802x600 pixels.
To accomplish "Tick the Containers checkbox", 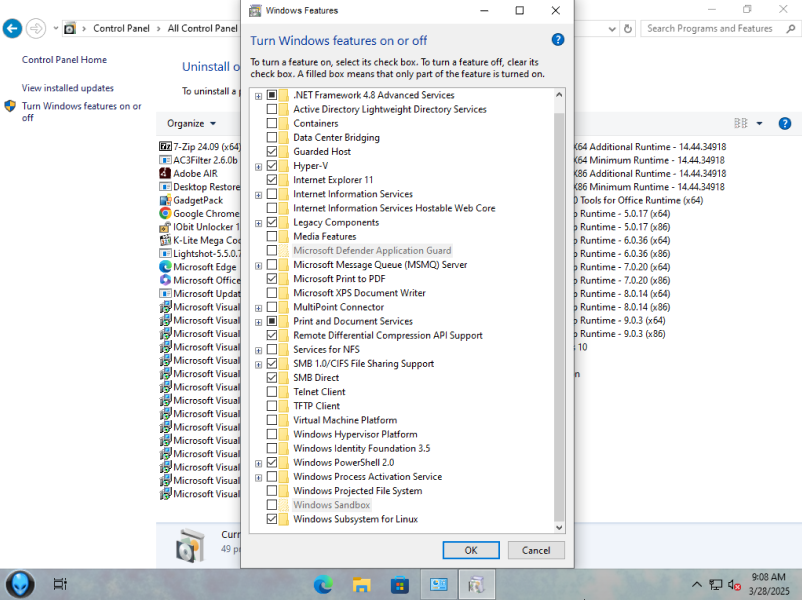I will pos(272,123).
